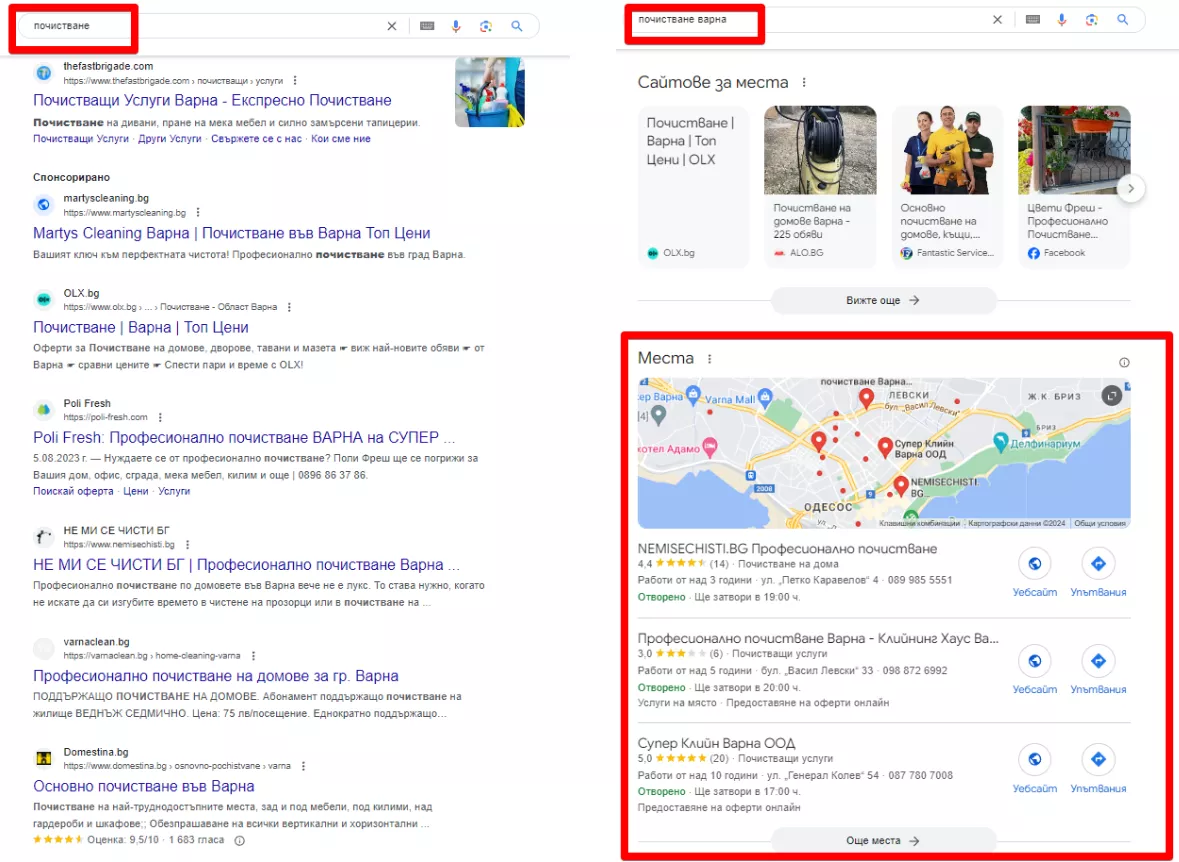Open Google Lens in the left search bar
The width and height of the screenshot is (1179, 862).
486,26
